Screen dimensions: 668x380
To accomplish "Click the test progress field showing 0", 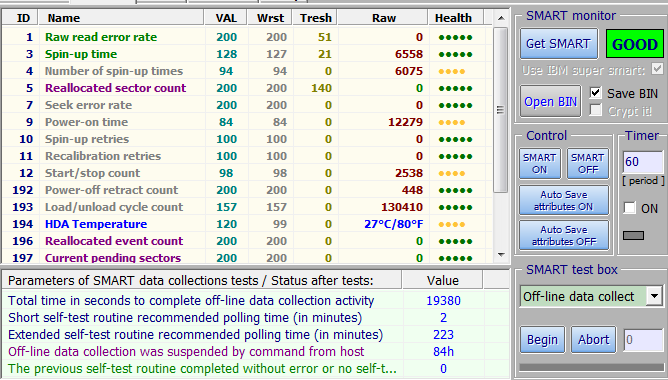I will click(x=643, y=340).
